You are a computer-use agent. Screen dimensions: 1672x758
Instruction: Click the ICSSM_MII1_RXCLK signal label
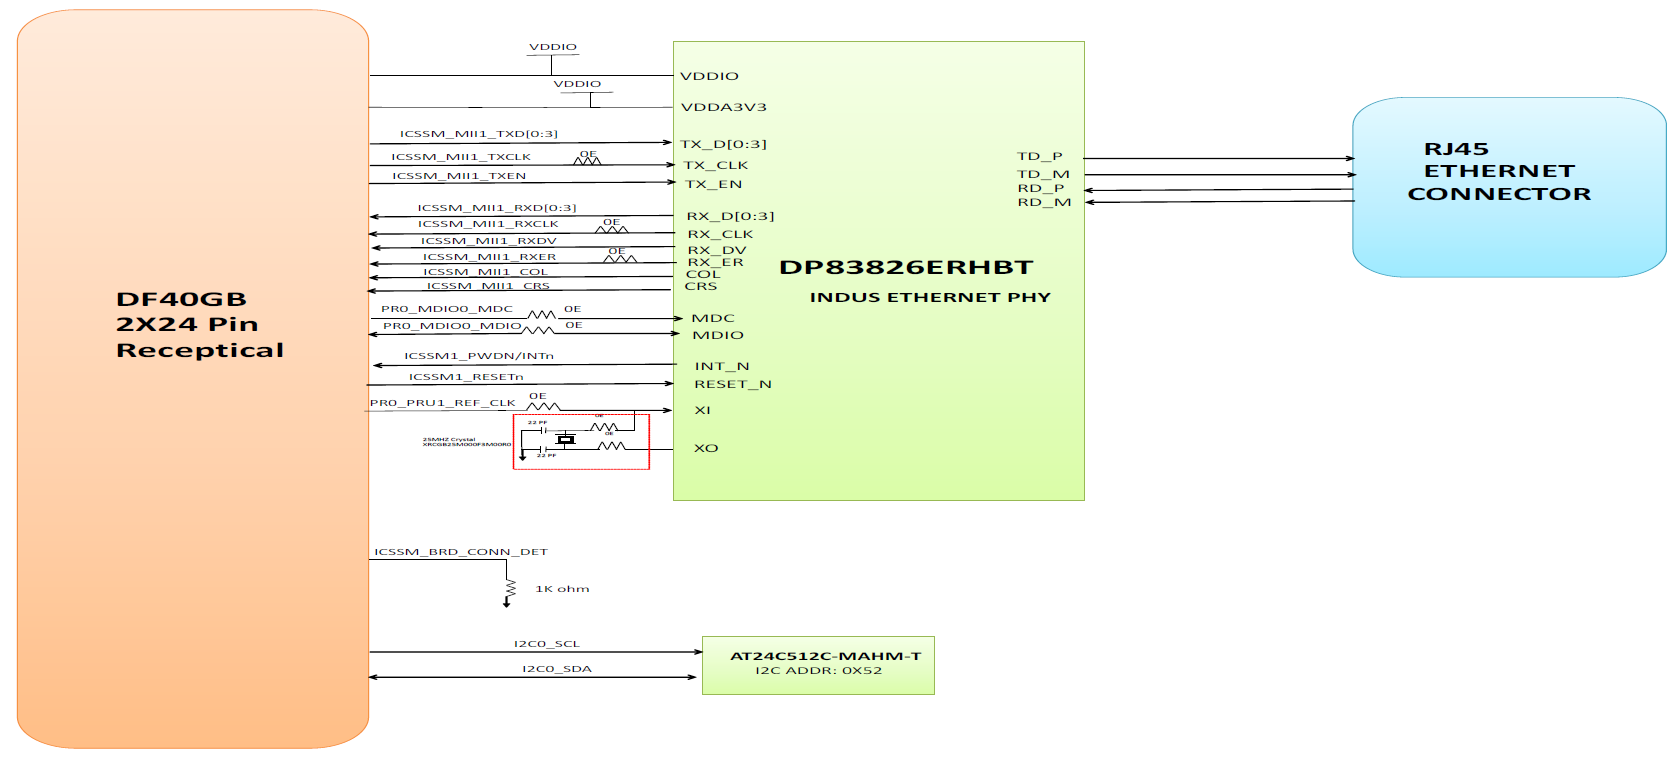tap(488, 224)
